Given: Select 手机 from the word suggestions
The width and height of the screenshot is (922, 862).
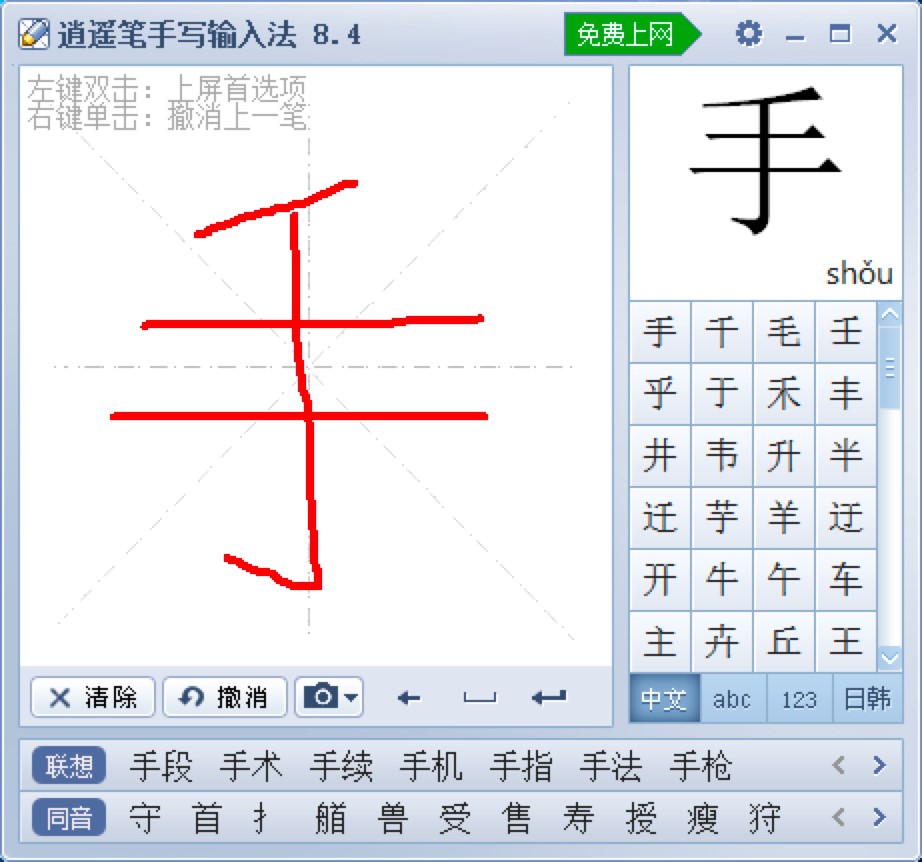Looking at the screenshot, I should [x=431, y=766].
